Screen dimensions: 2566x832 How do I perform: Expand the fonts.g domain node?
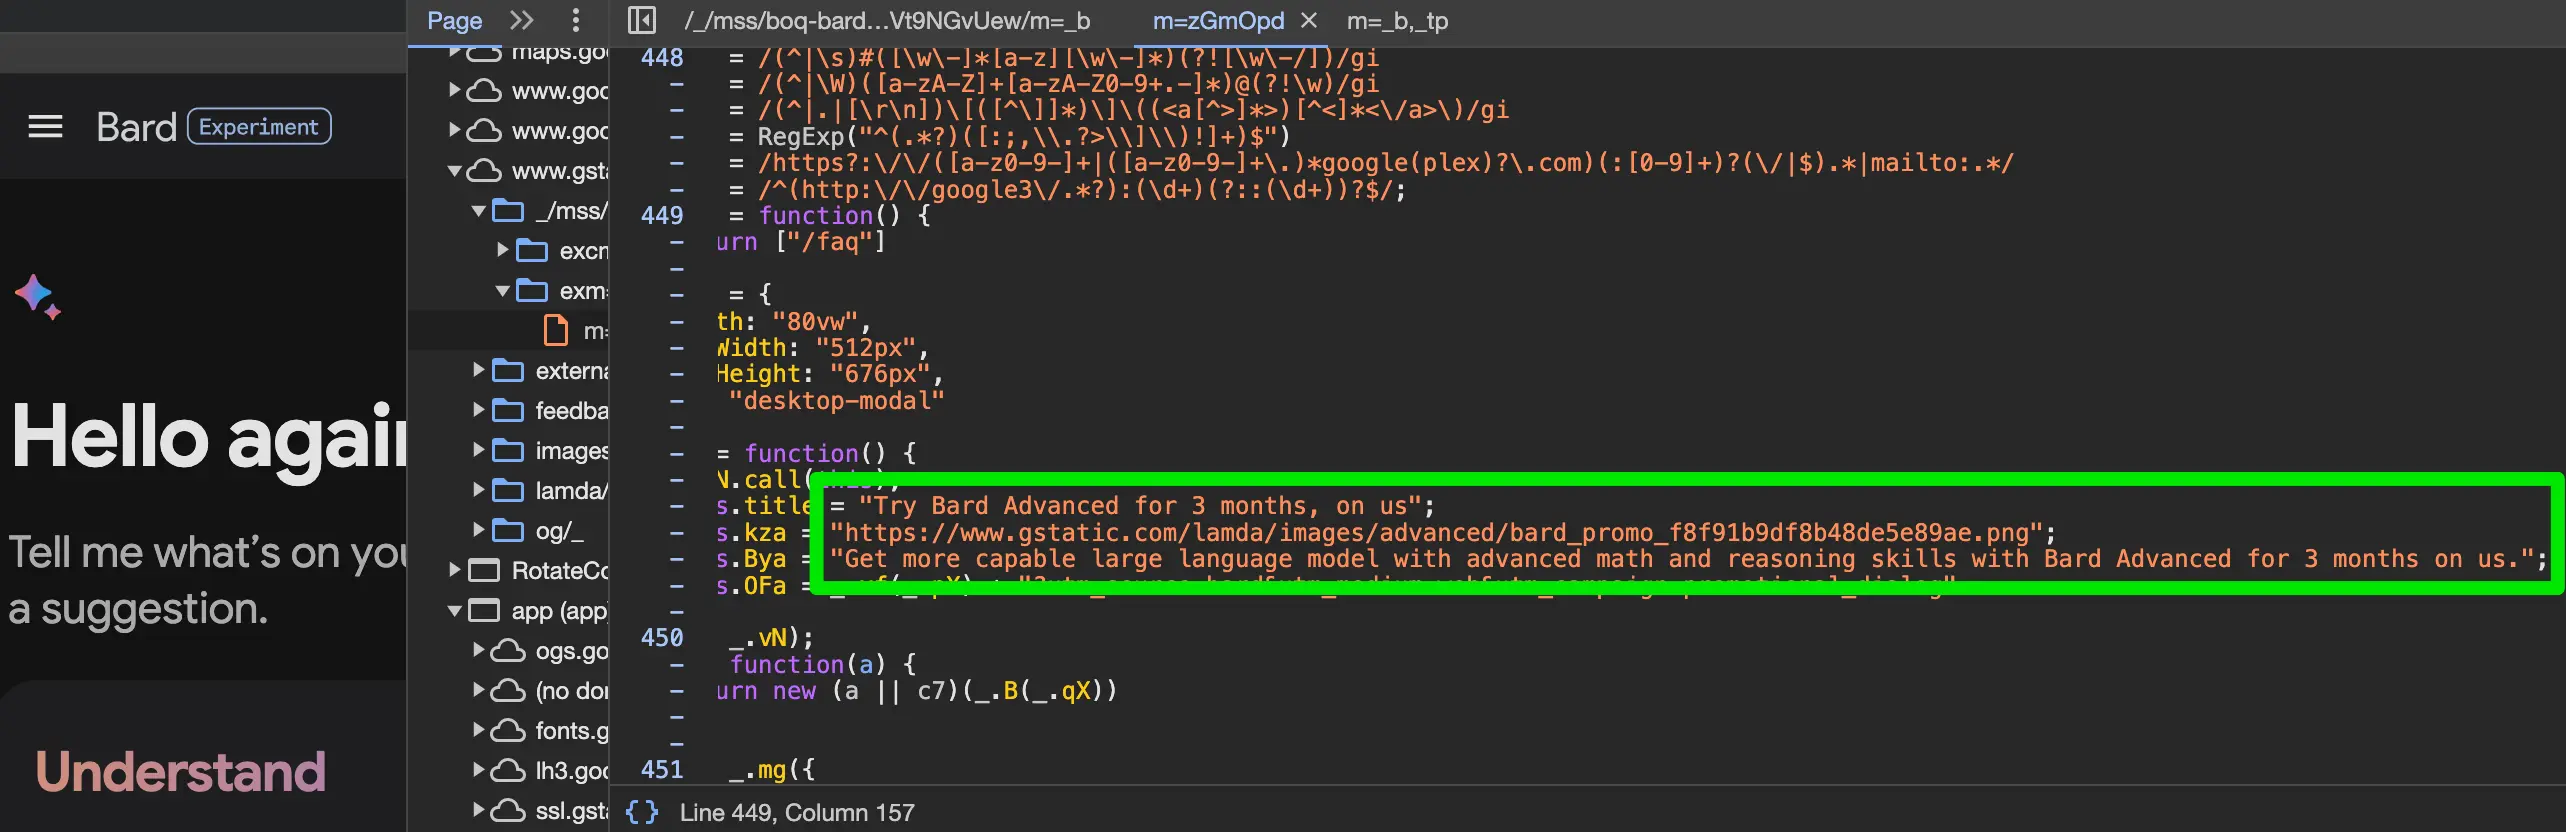click(479, 730)
